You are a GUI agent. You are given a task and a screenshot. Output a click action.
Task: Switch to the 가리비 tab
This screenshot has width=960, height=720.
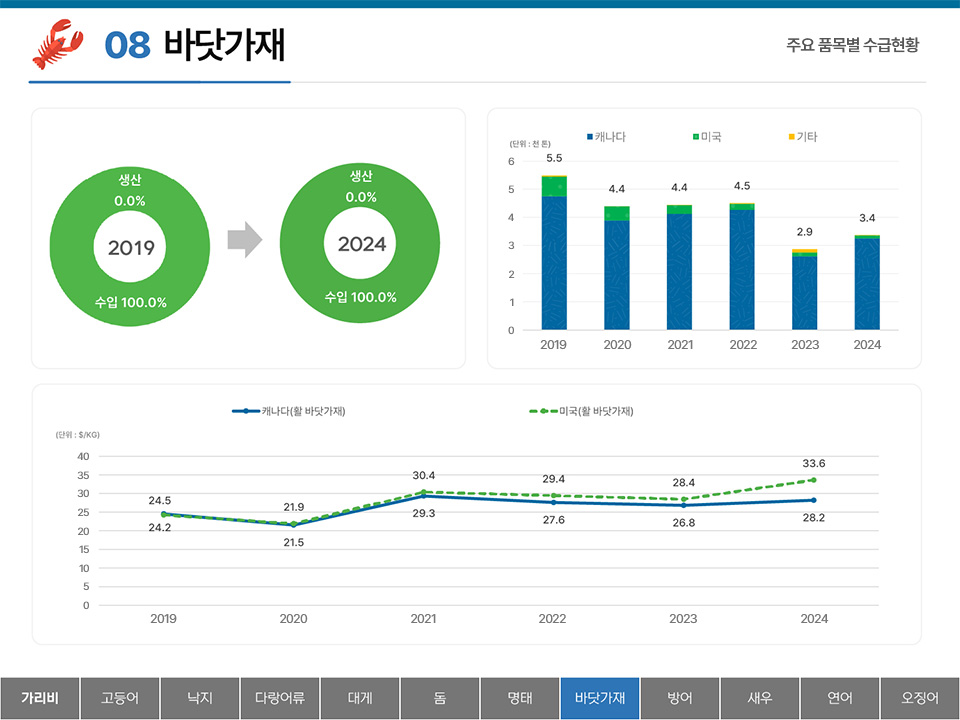(39, 698)
